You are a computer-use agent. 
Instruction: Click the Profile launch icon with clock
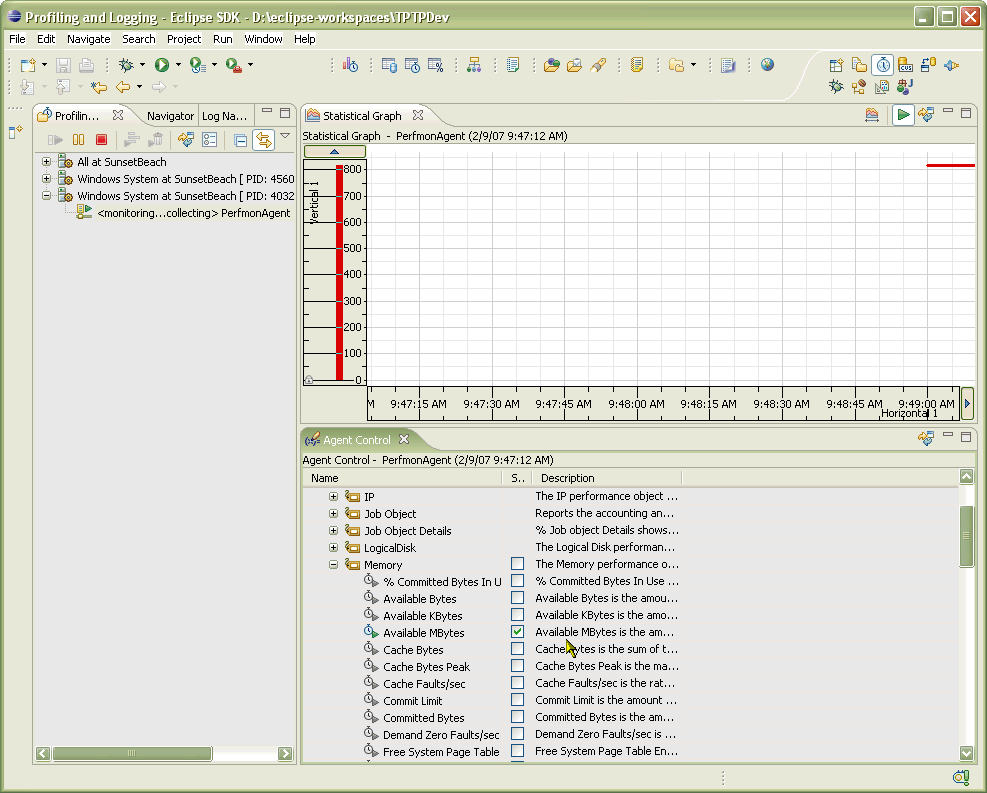[198, 65]
